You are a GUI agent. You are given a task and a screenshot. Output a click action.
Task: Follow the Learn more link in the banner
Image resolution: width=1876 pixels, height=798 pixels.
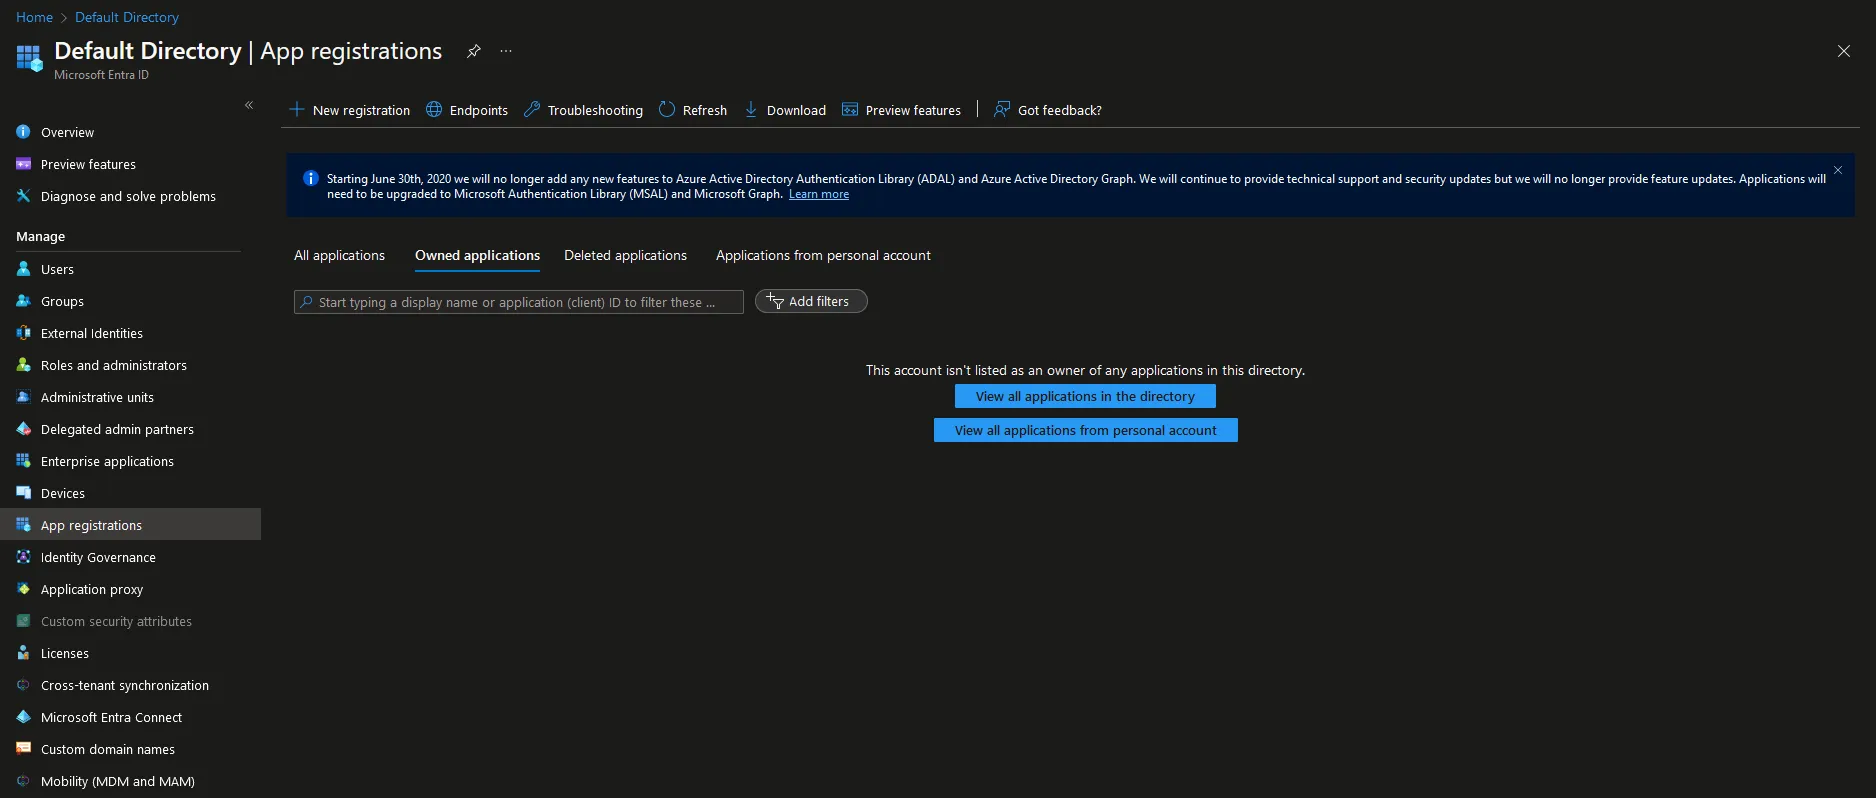pyautogui.click(x=819, y=194)
